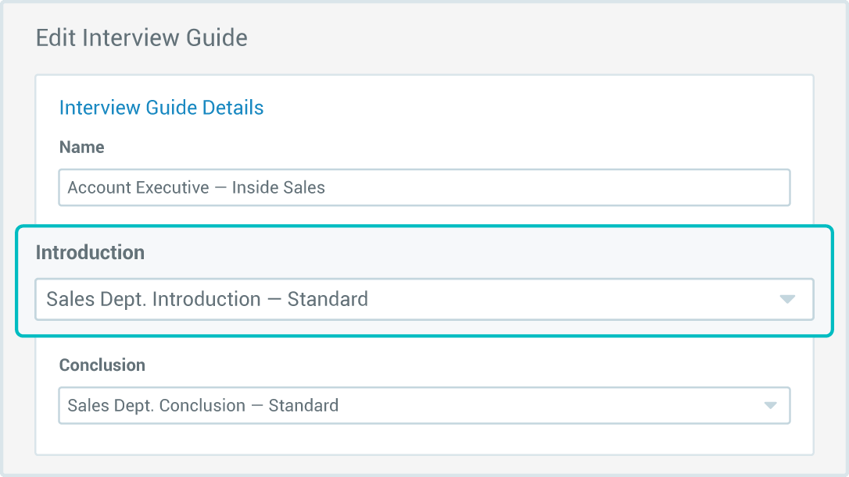Image resolution: width=849 pixels, height=477 pixels.
Task: Select 'Sales Dept. Introduction — Standard' value text
Action: pos(207,299)
